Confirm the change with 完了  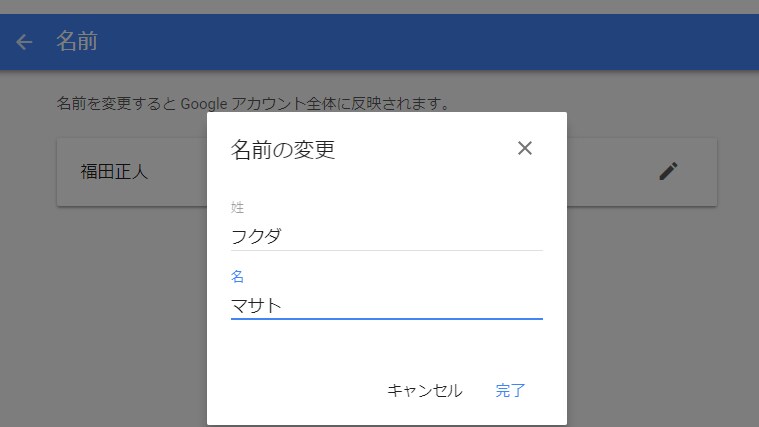click(510, 391)
